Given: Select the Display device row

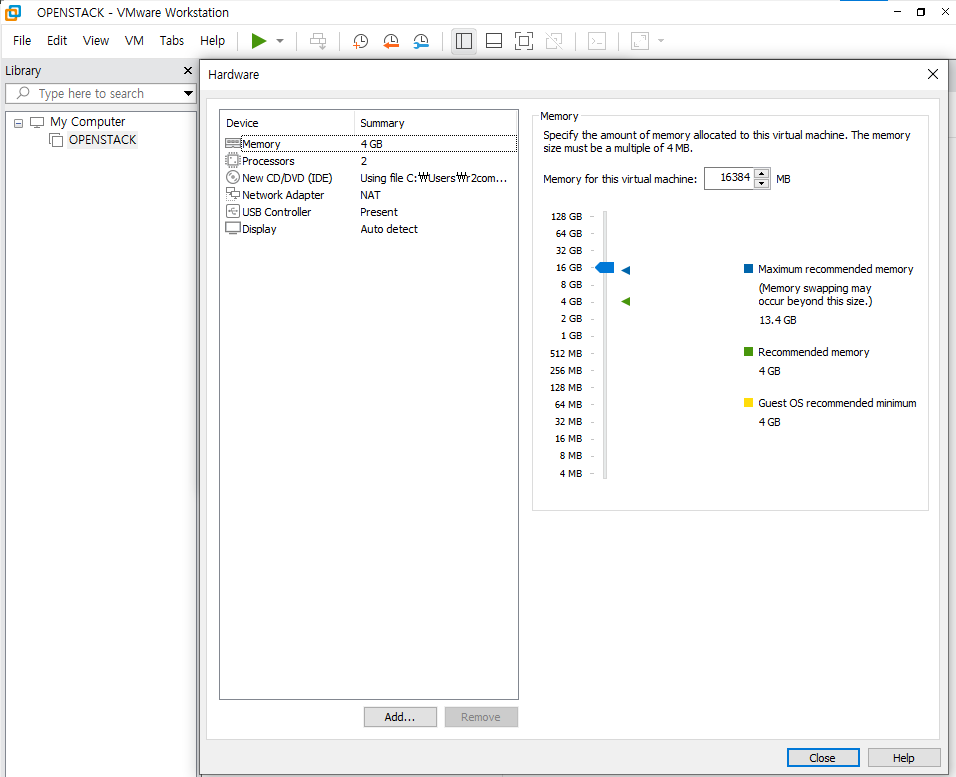Looking at the screenshot, I should coord(371,229).
